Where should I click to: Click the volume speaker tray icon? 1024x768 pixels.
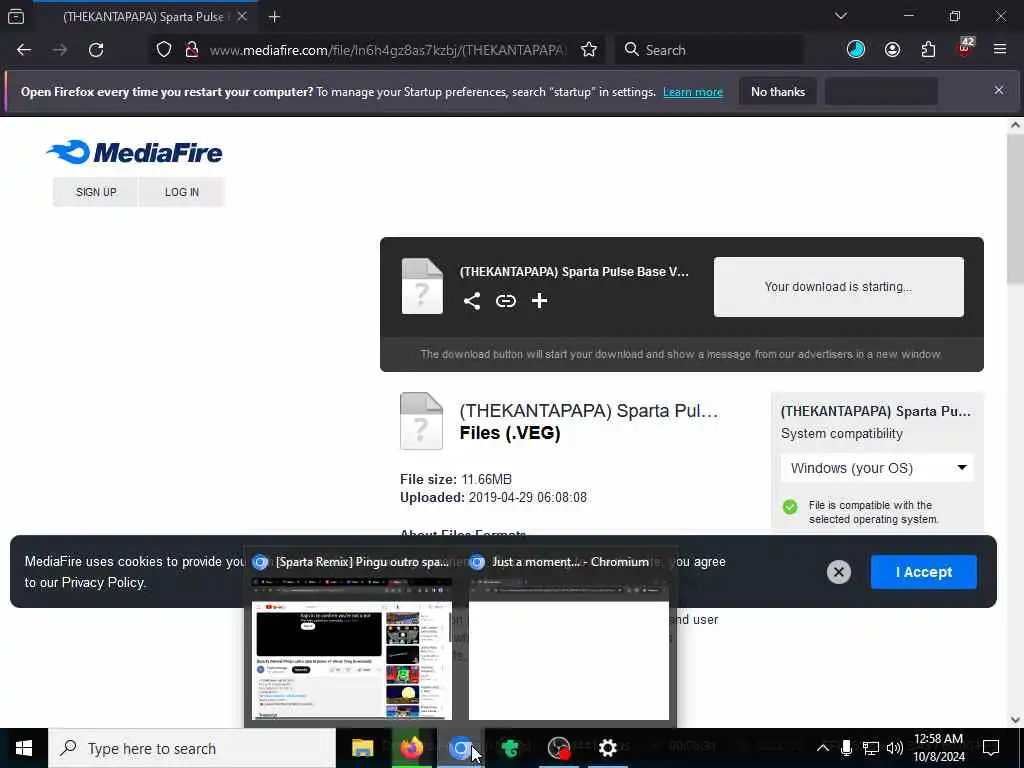(895, 748)
